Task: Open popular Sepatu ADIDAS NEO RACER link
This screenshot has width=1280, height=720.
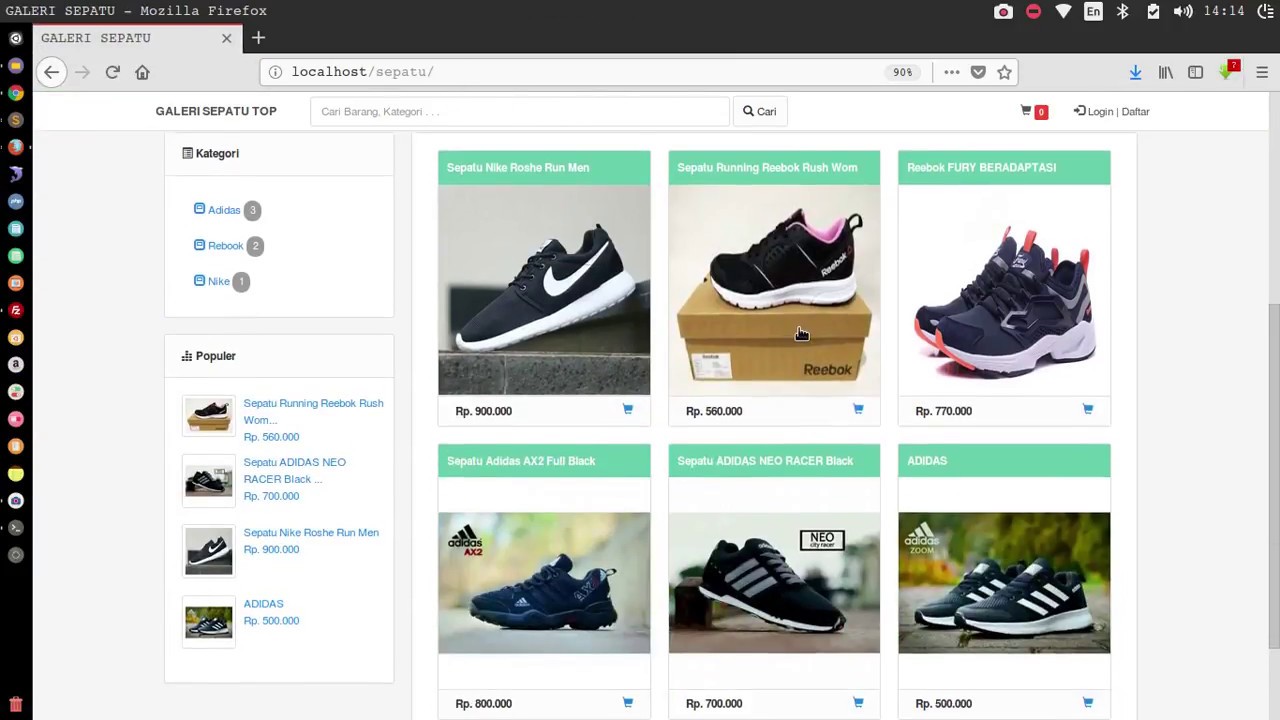Action: [x=295, y=470]
